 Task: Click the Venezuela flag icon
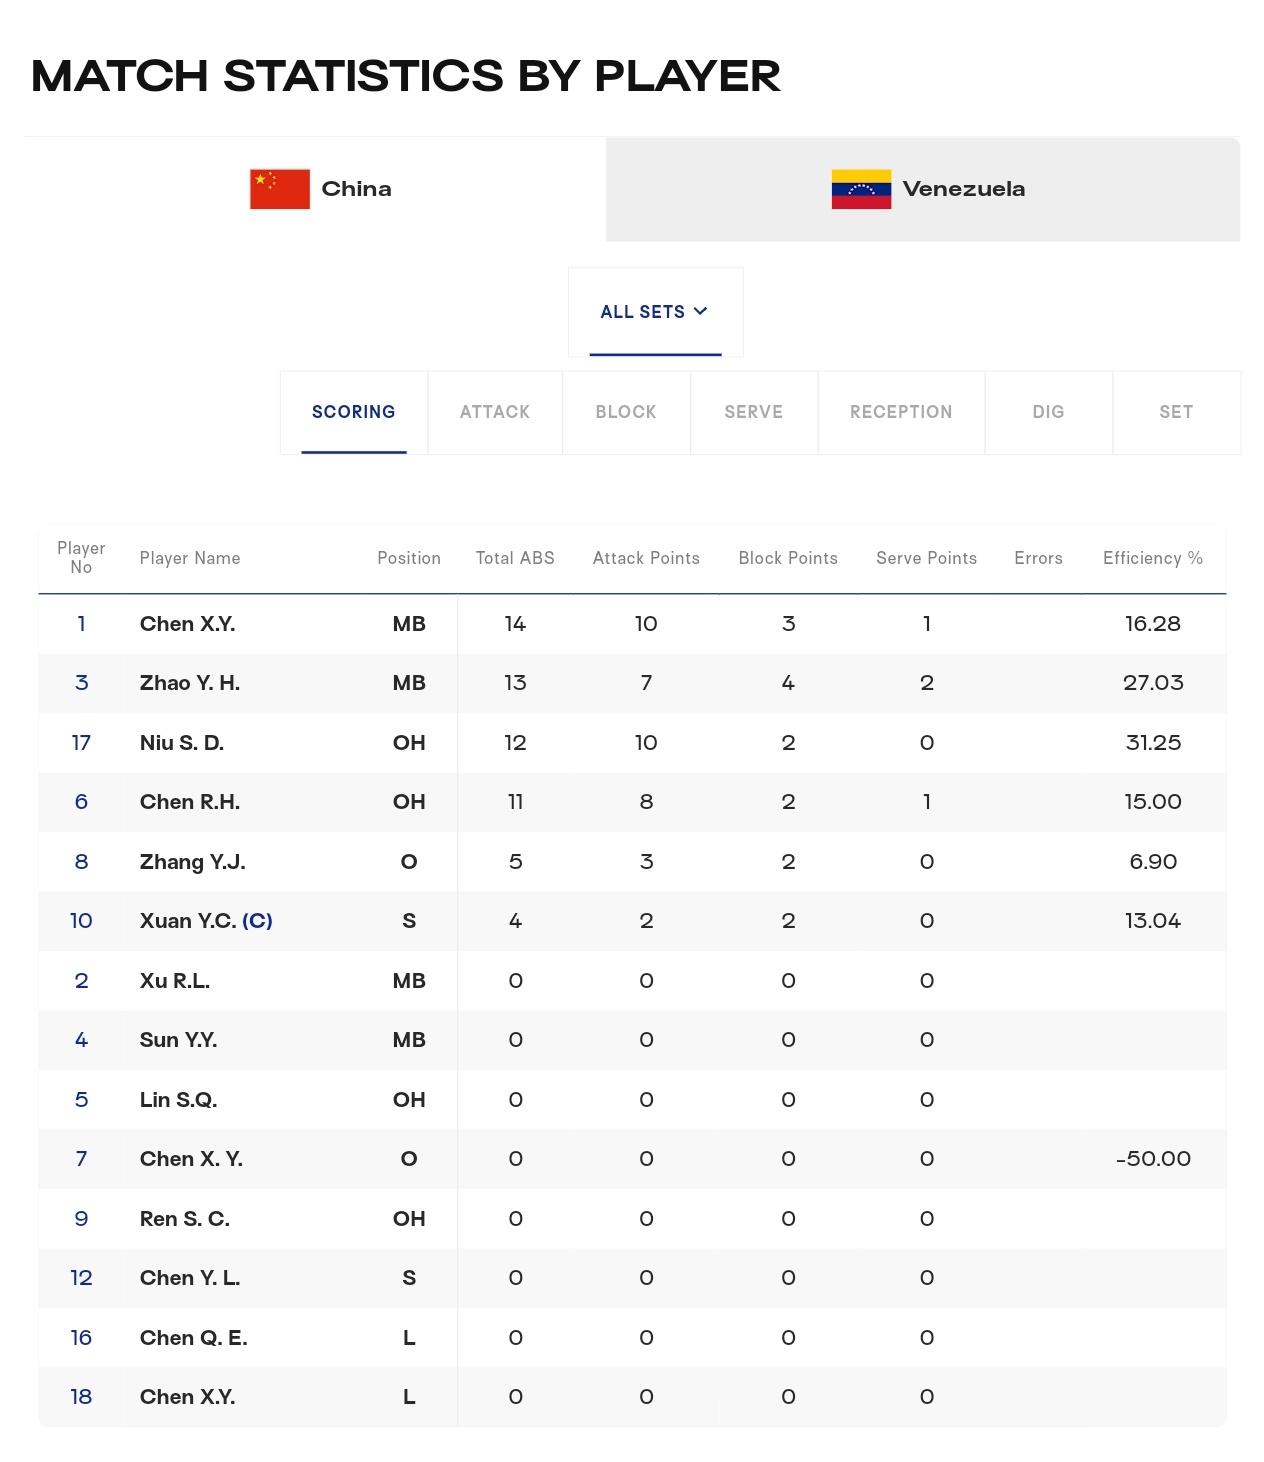[861, 189]
